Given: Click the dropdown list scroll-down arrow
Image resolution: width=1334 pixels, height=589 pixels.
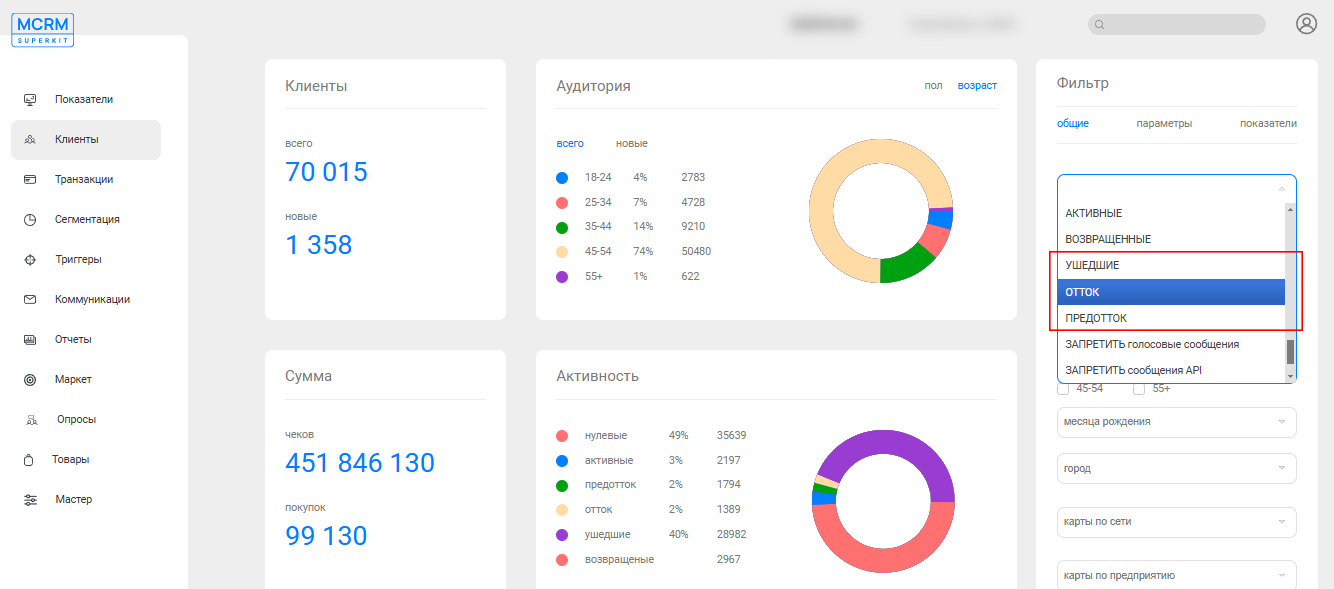Looking at the screenshot, I should pos(1290,376).
